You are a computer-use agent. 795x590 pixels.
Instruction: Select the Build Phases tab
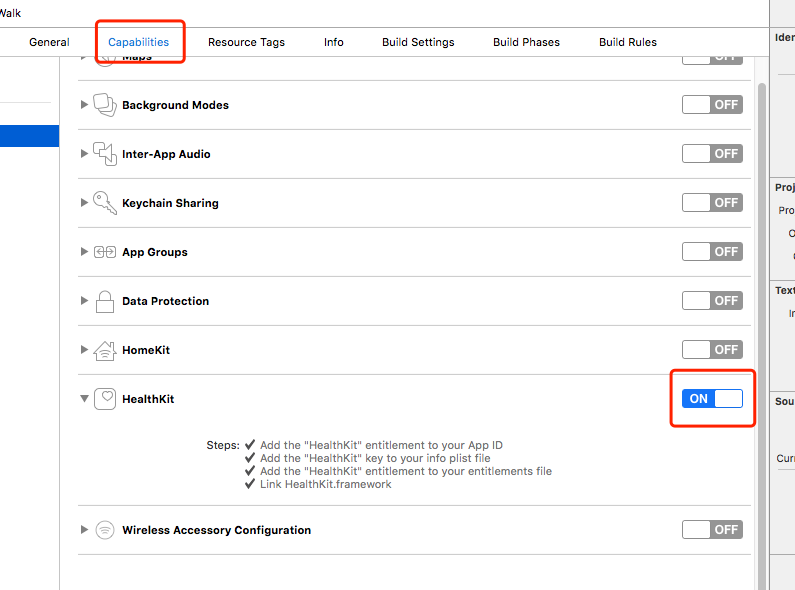pyautogui.click(x=526, y=42)
